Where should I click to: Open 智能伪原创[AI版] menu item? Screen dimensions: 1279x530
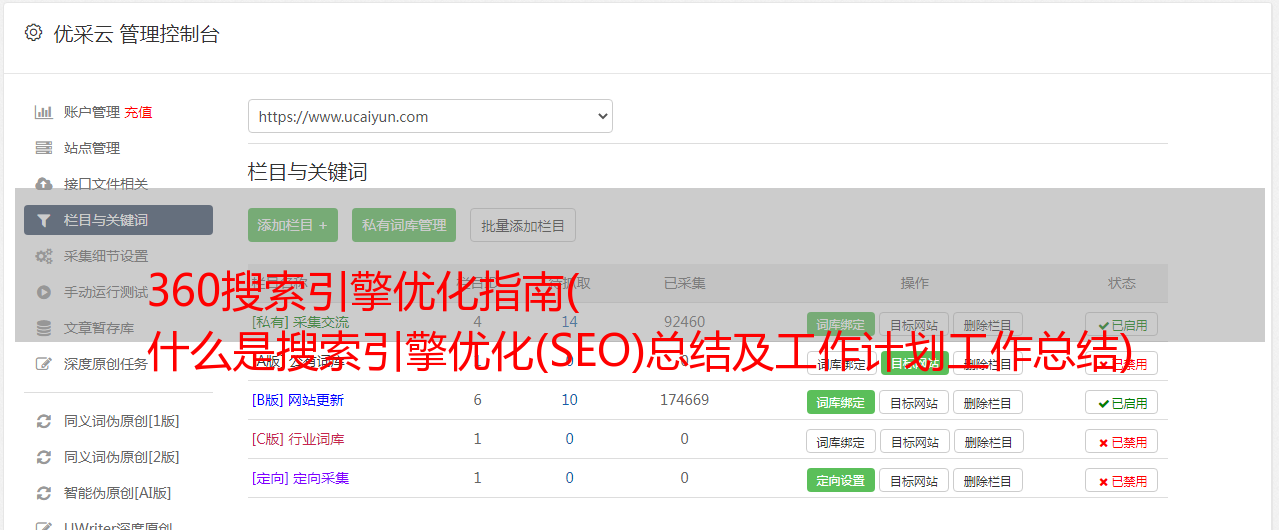click(118, 493)
